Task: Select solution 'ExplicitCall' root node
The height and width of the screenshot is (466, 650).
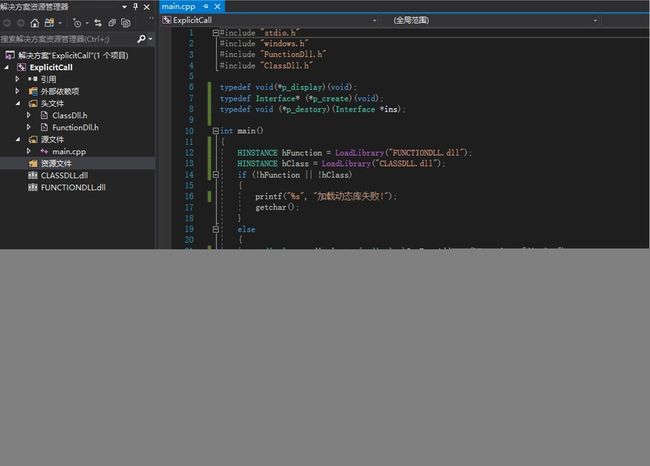Action: (x=73, y=55)
